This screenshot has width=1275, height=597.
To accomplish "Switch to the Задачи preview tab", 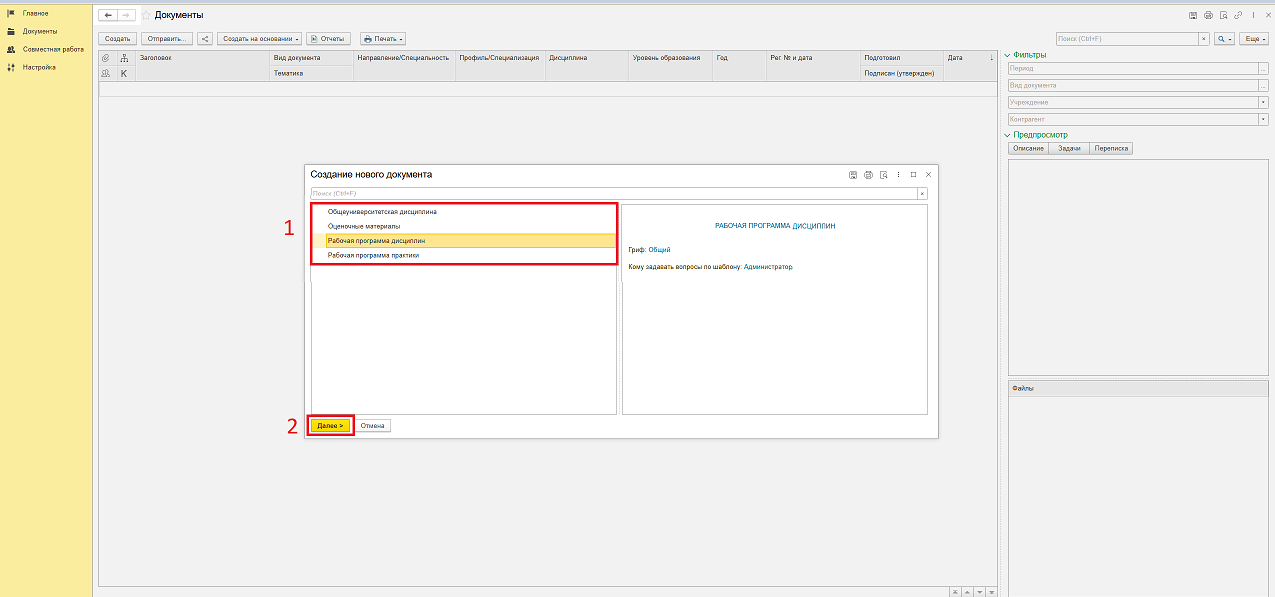I will (x=1069, y=148).
